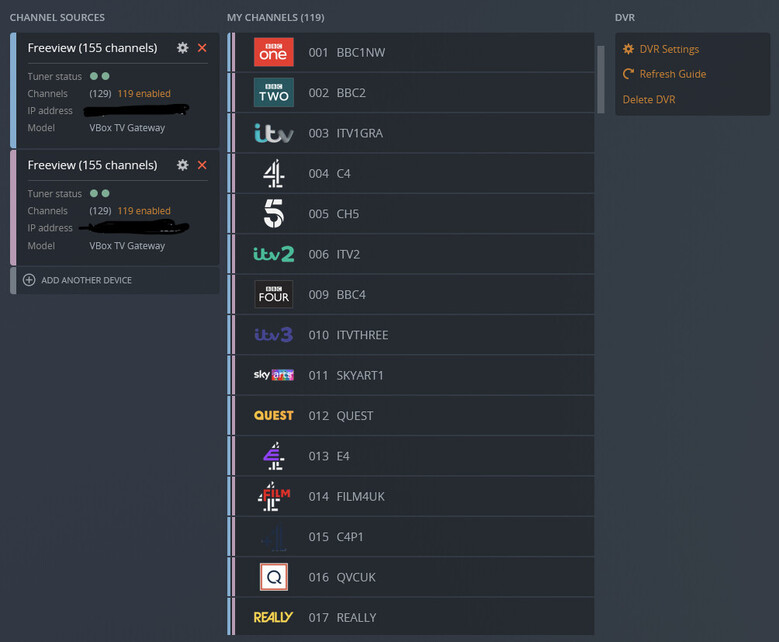
Task: Remove second Freeview source with red X
Action: (x=202, y=165)
